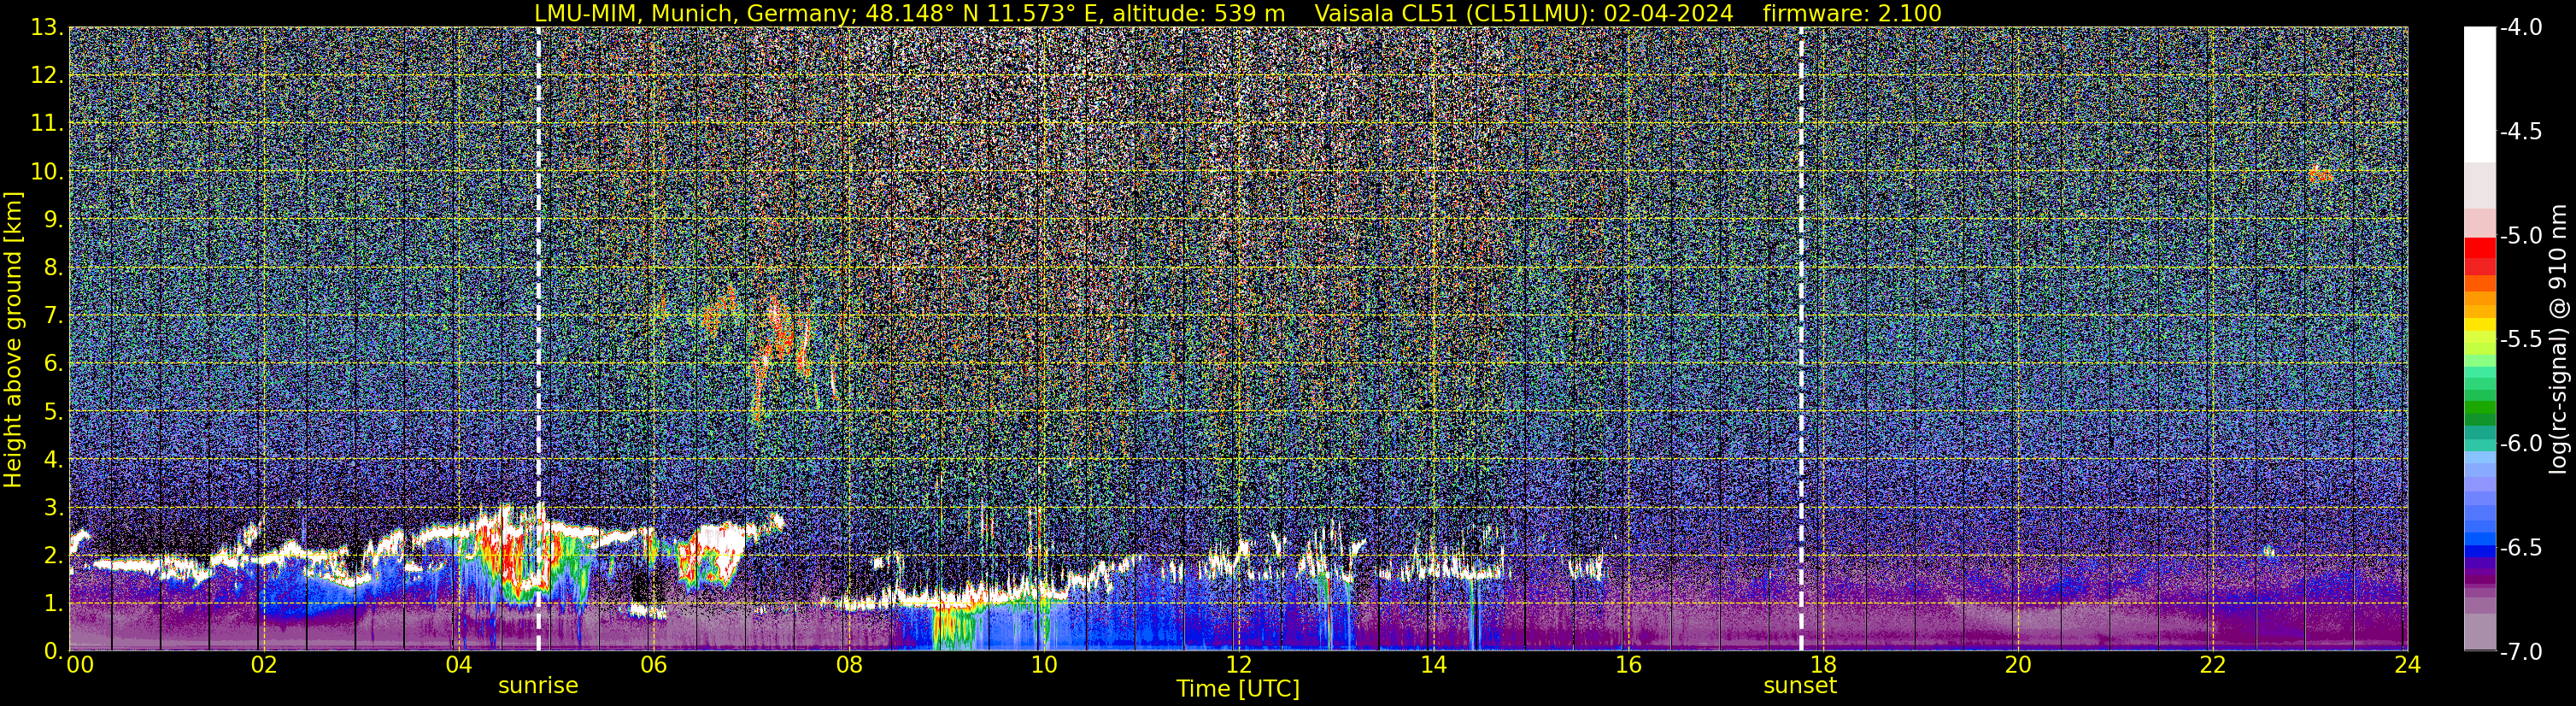Click the dashed white sunrise line
This screenshot has height=706, width=2576.
pyautogui.click(x=538, y=340)
